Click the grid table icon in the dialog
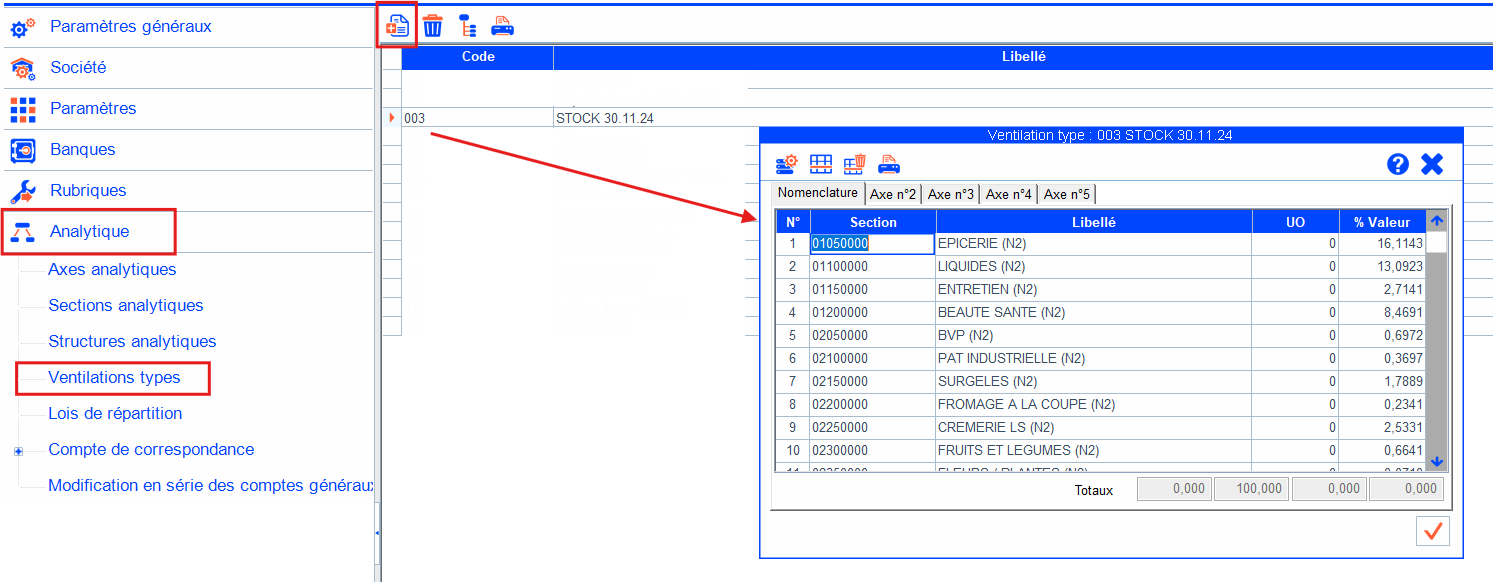The height and width of the screenshot is (582, 1493). 821,164
